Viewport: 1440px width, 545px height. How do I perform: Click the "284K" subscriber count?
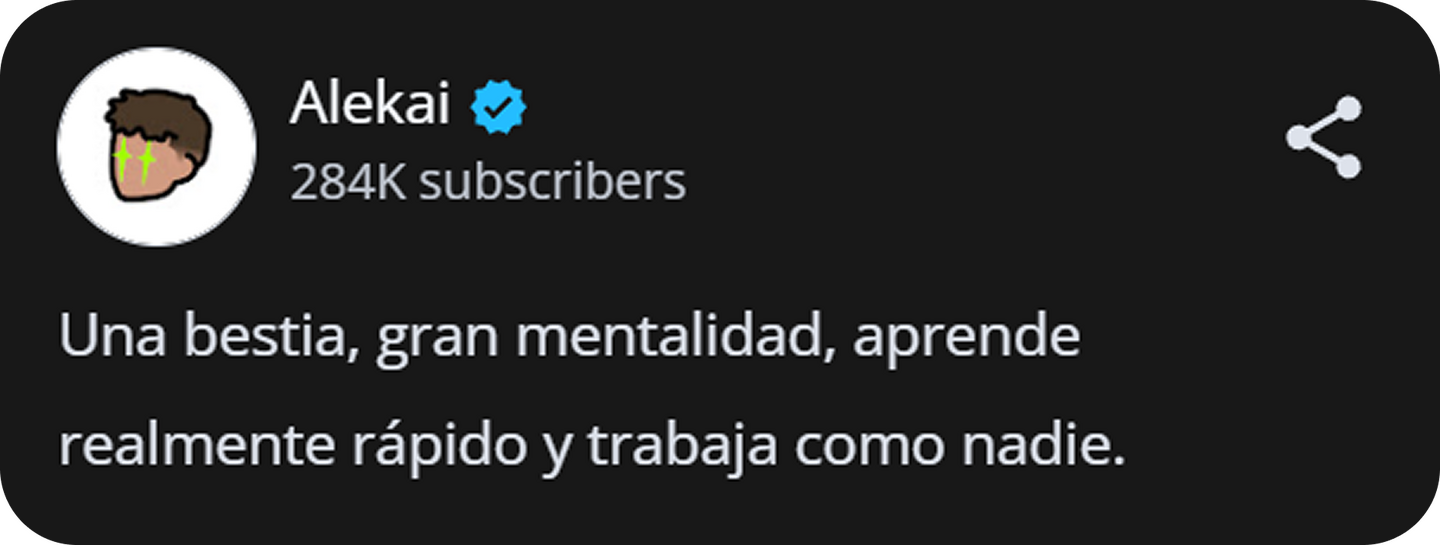pyautogui.click(x=348, y=182)
